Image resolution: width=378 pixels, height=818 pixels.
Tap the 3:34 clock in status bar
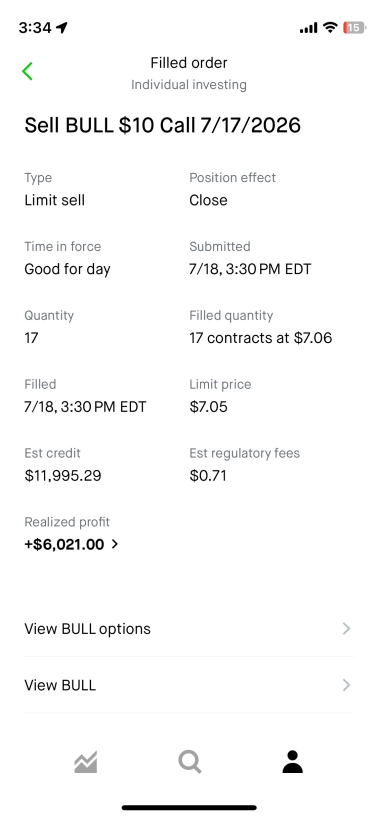pos(35,28)
